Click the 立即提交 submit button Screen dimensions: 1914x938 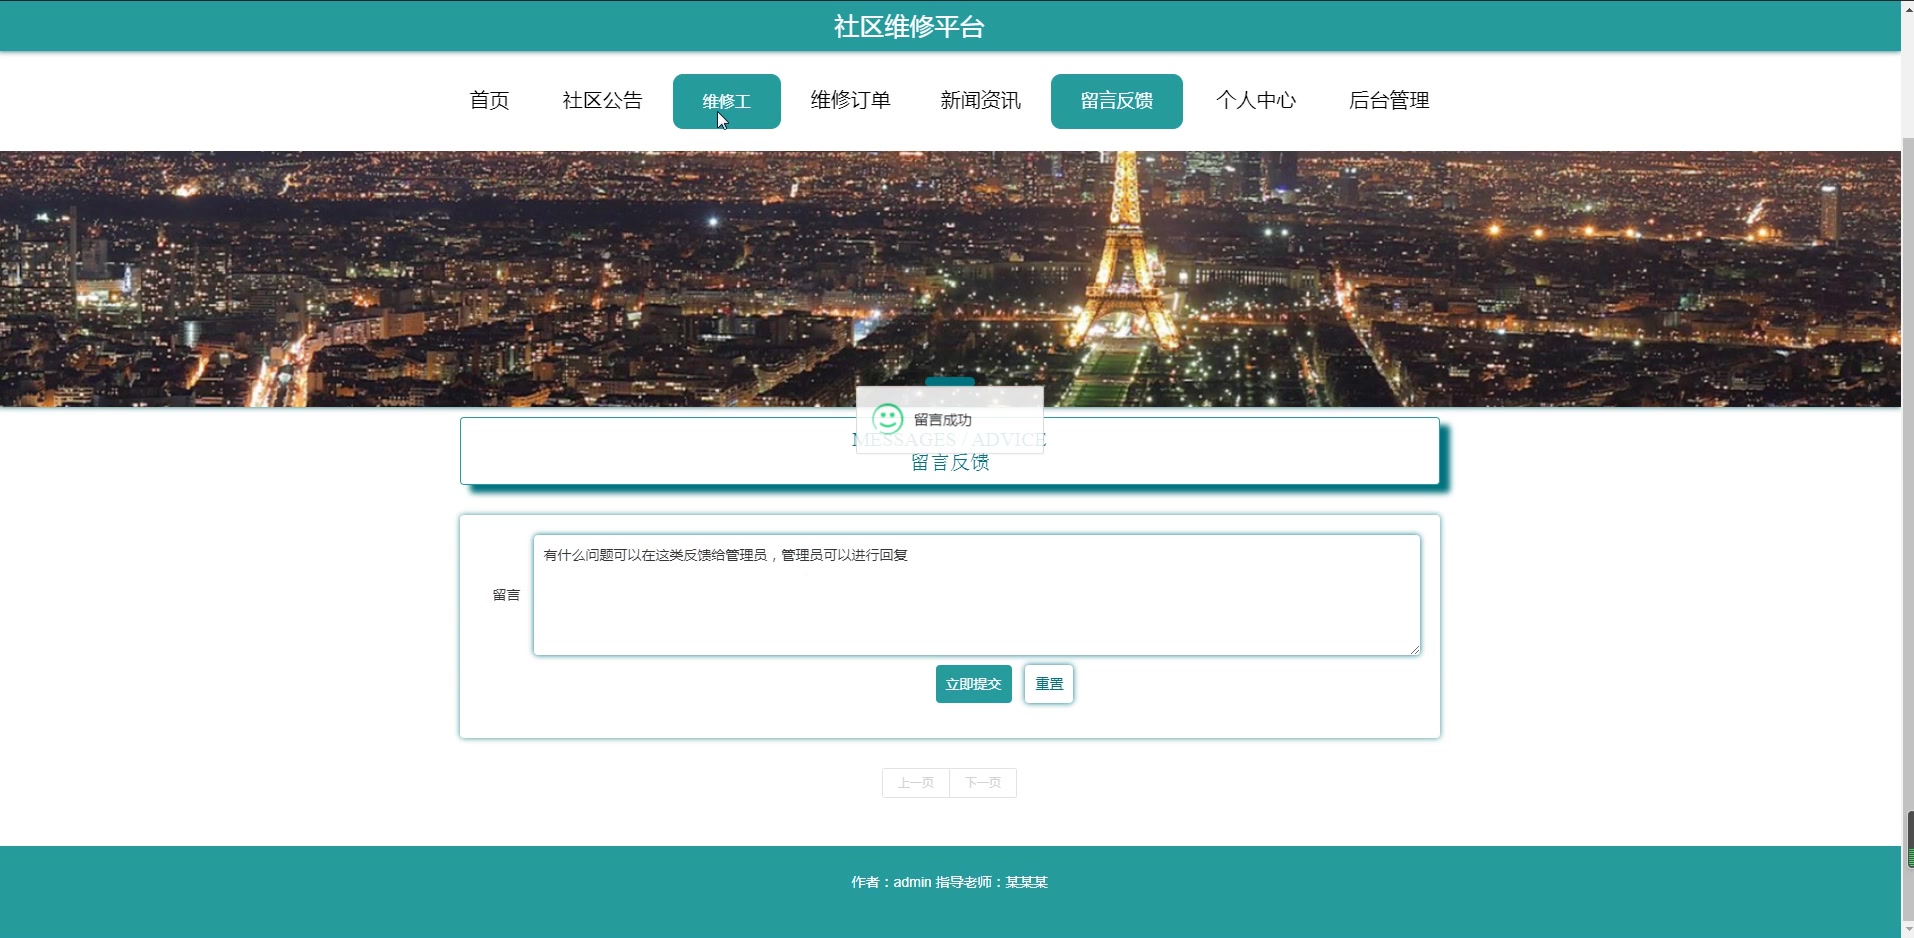coord(973,684)
